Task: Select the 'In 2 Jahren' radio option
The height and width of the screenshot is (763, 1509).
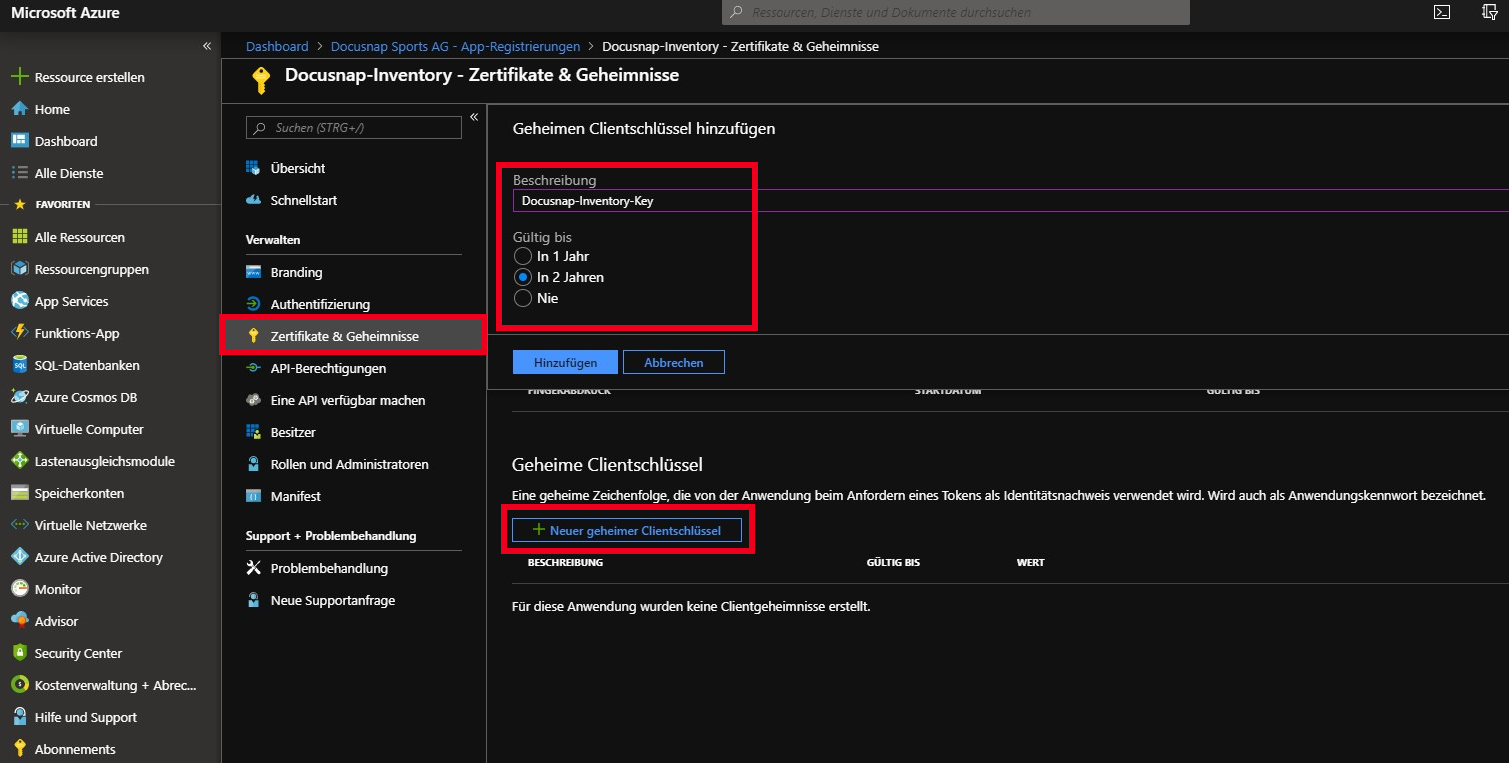Action: [522, 277]
